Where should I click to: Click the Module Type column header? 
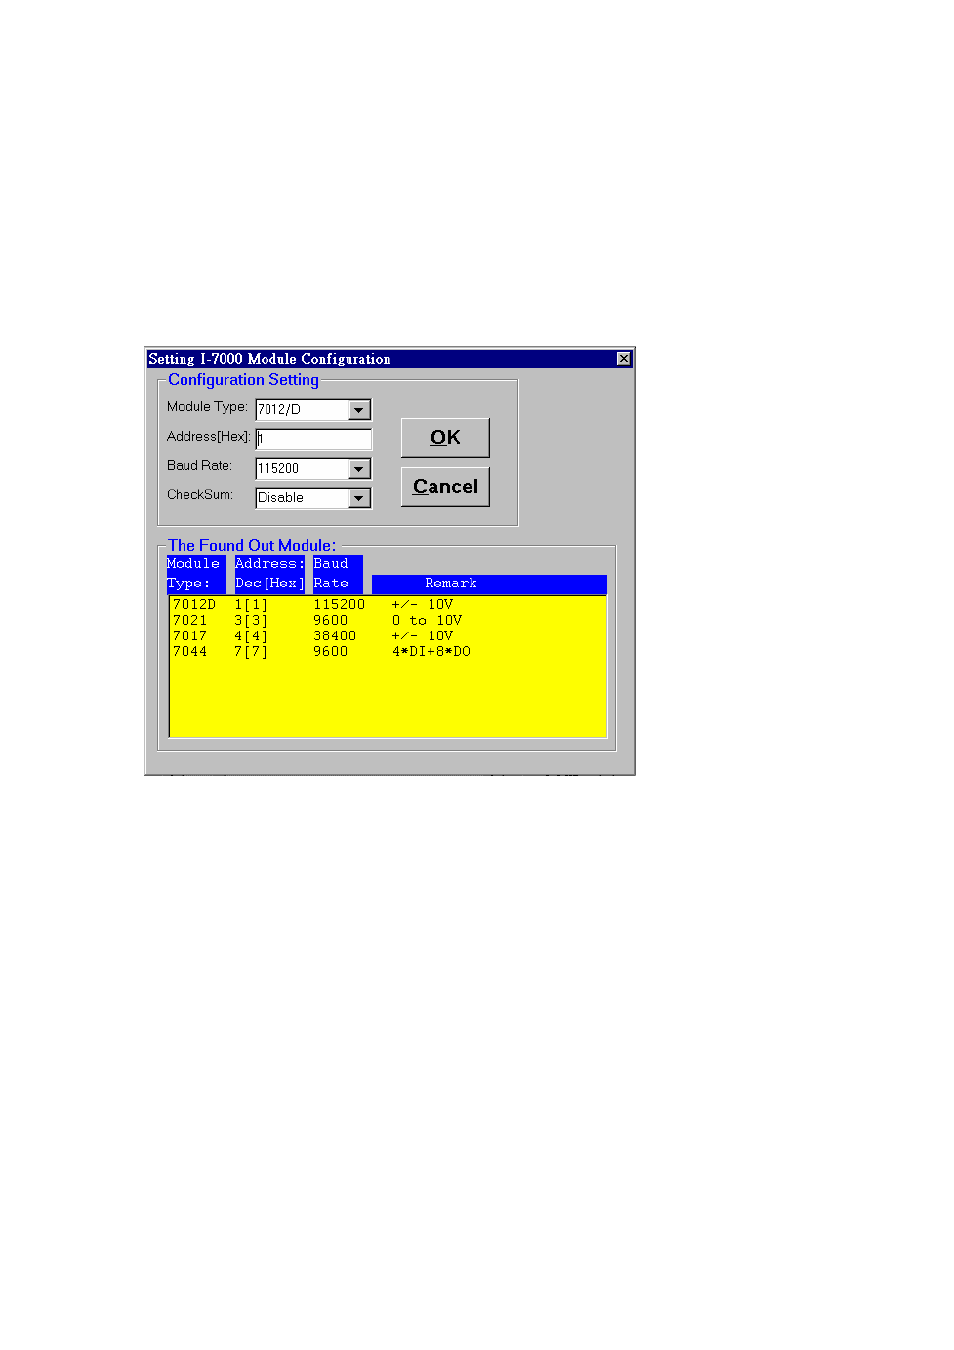(195, 574)
